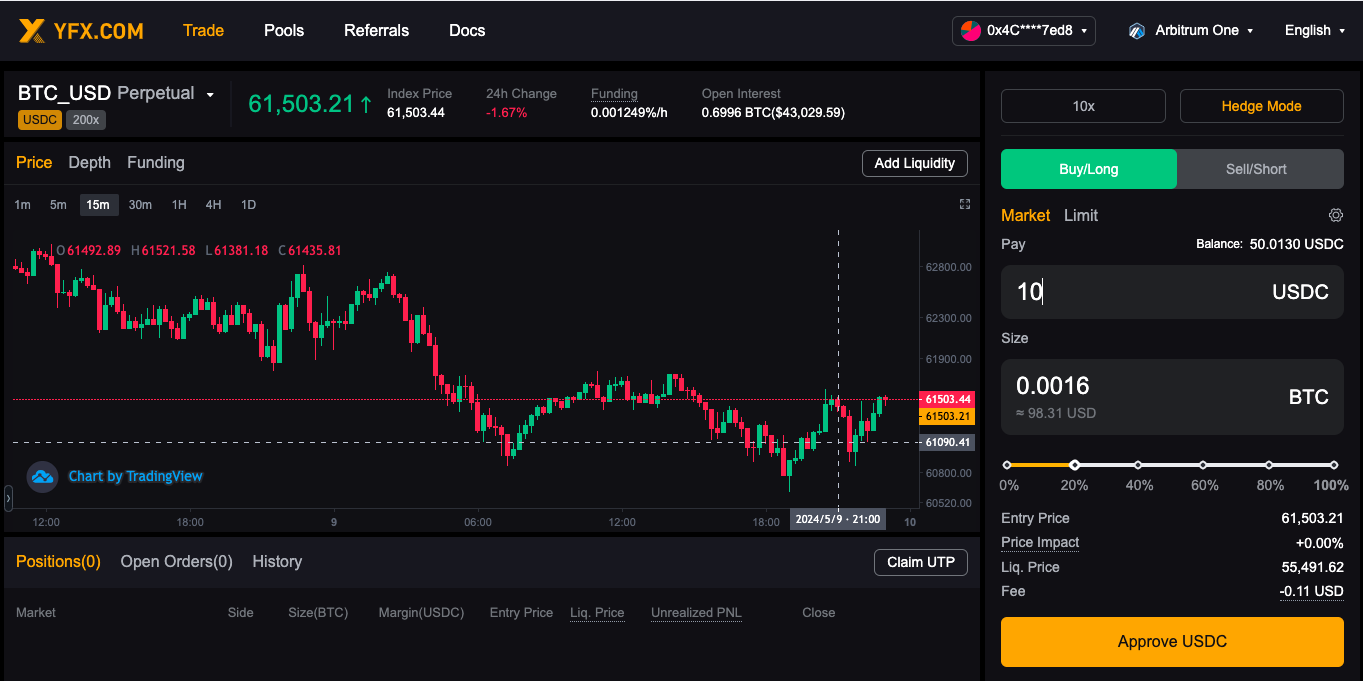Click the Arbitrum One network icon
This screenshot has height=681, width=1363.
pos(1136,31)
